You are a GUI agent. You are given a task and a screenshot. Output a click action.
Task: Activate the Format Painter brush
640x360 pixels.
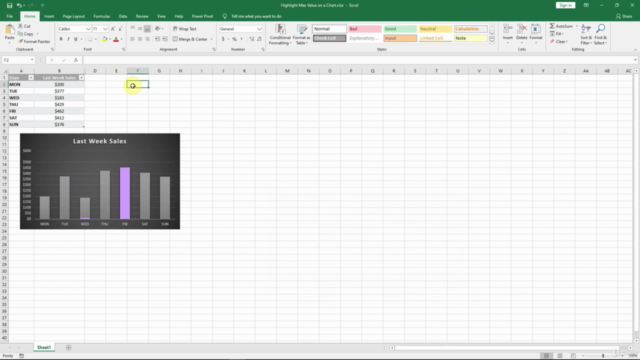pos(34,42)
